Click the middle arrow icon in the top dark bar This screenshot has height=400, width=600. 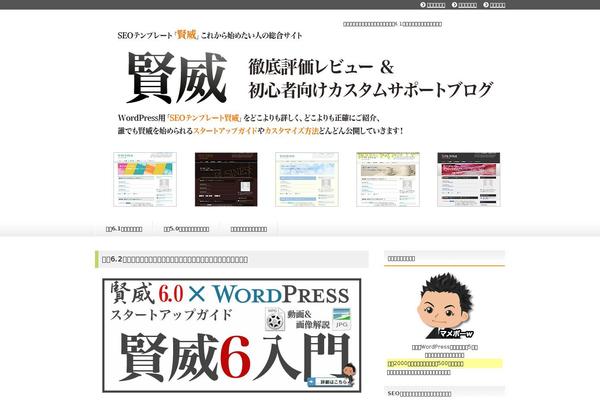(x=454, y=5)
